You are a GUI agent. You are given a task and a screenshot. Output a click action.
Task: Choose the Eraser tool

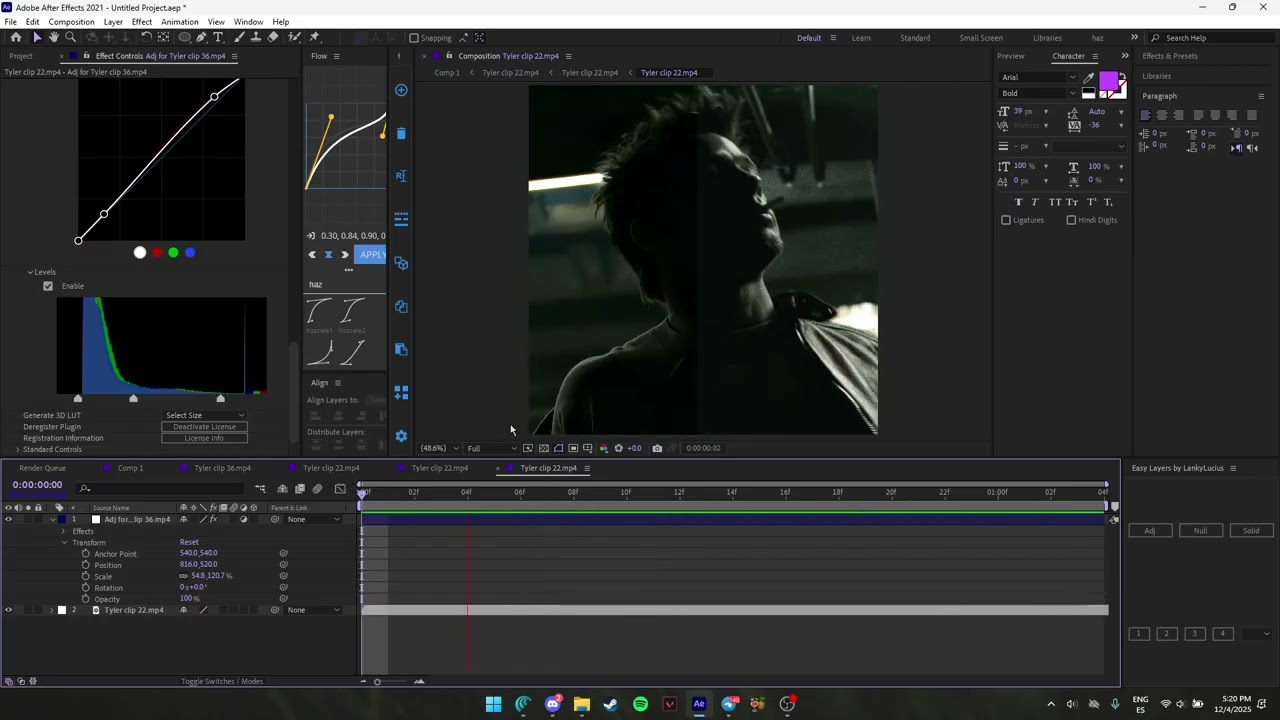coord(273,37)
